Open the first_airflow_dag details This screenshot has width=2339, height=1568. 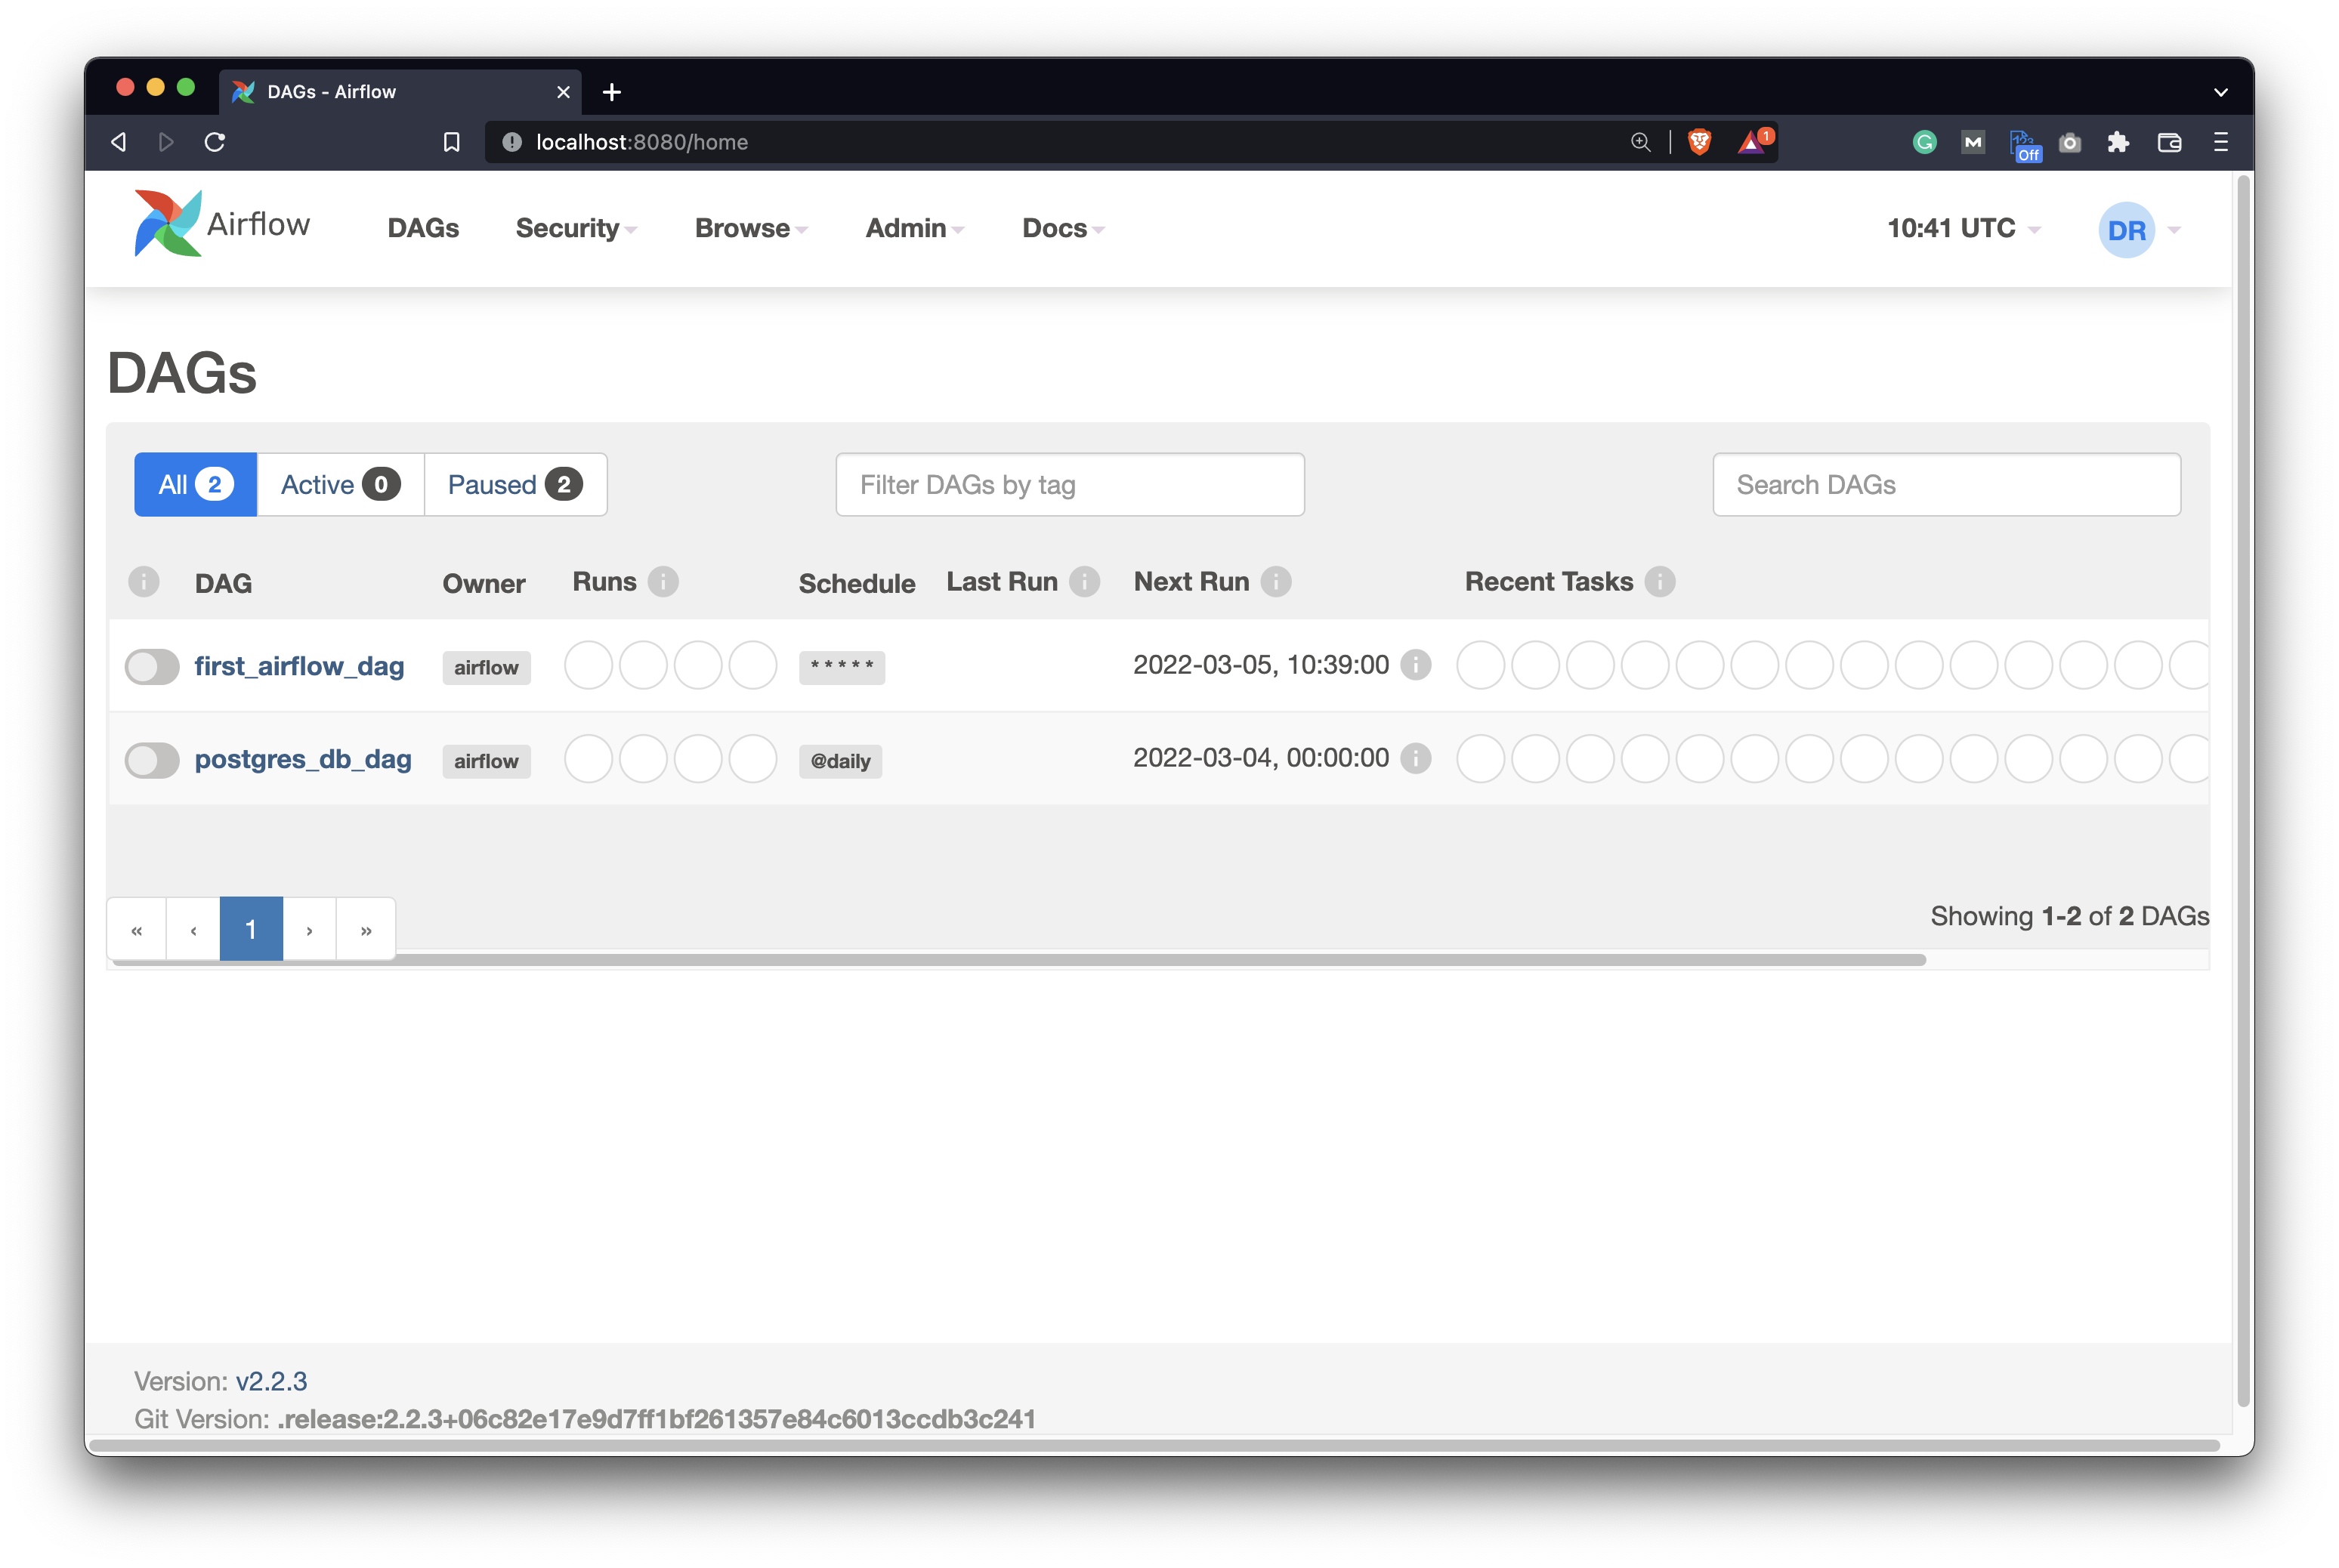tap(300, 665)
